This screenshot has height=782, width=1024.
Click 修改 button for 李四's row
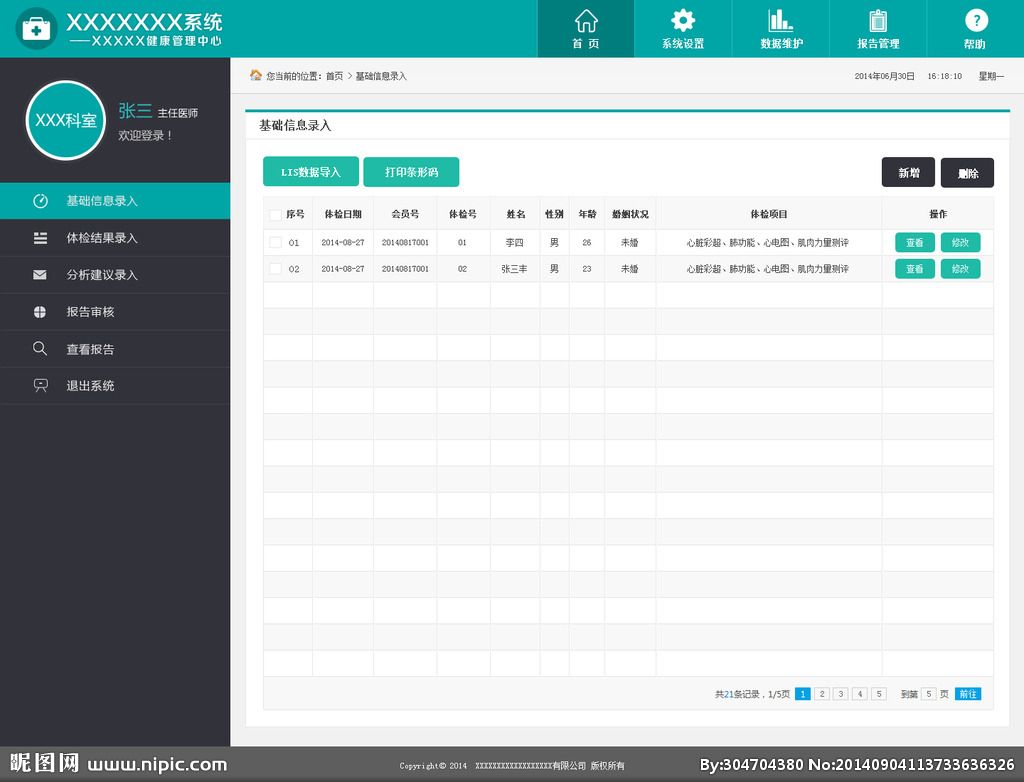coord(960,242)
